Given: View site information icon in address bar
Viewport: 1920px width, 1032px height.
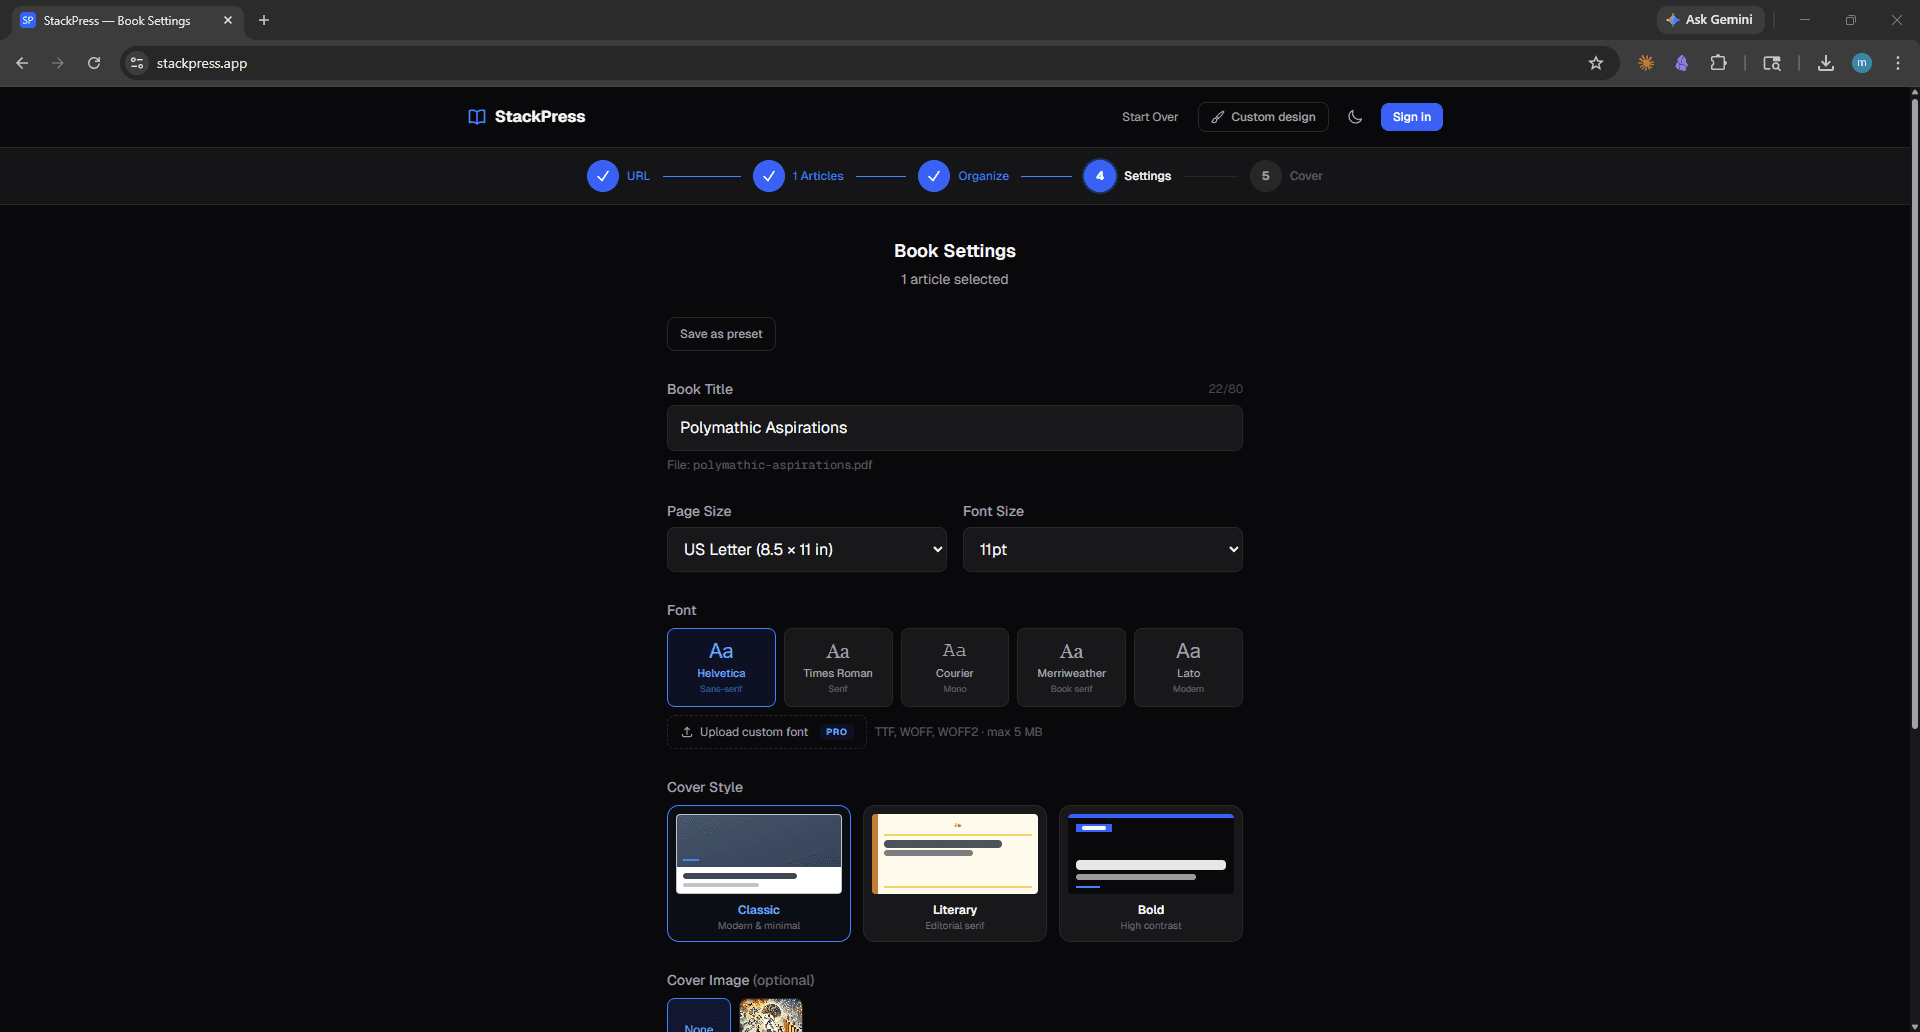Looking at the screenshot, I should click(137, 63).
